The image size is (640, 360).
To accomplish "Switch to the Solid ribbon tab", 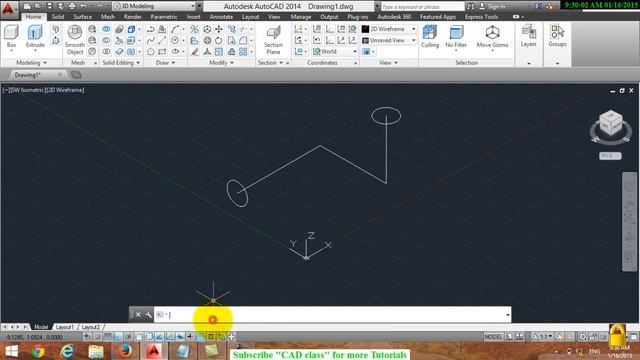I will (x=58, y=17).
